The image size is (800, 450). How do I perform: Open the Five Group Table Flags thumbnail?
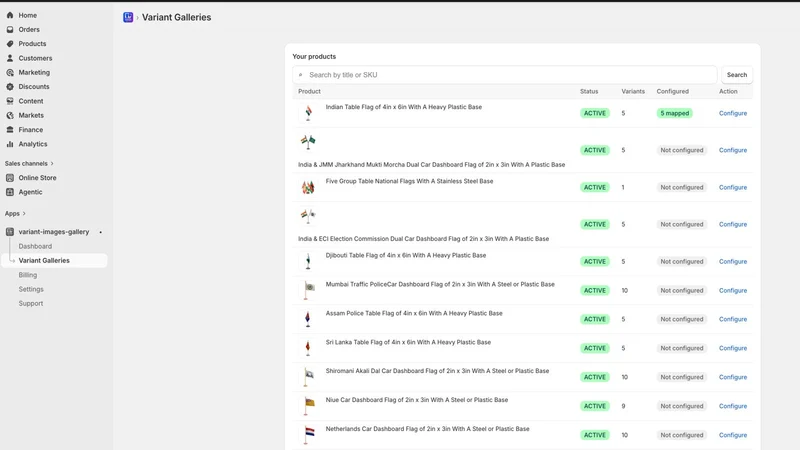[x=308, y=187]
